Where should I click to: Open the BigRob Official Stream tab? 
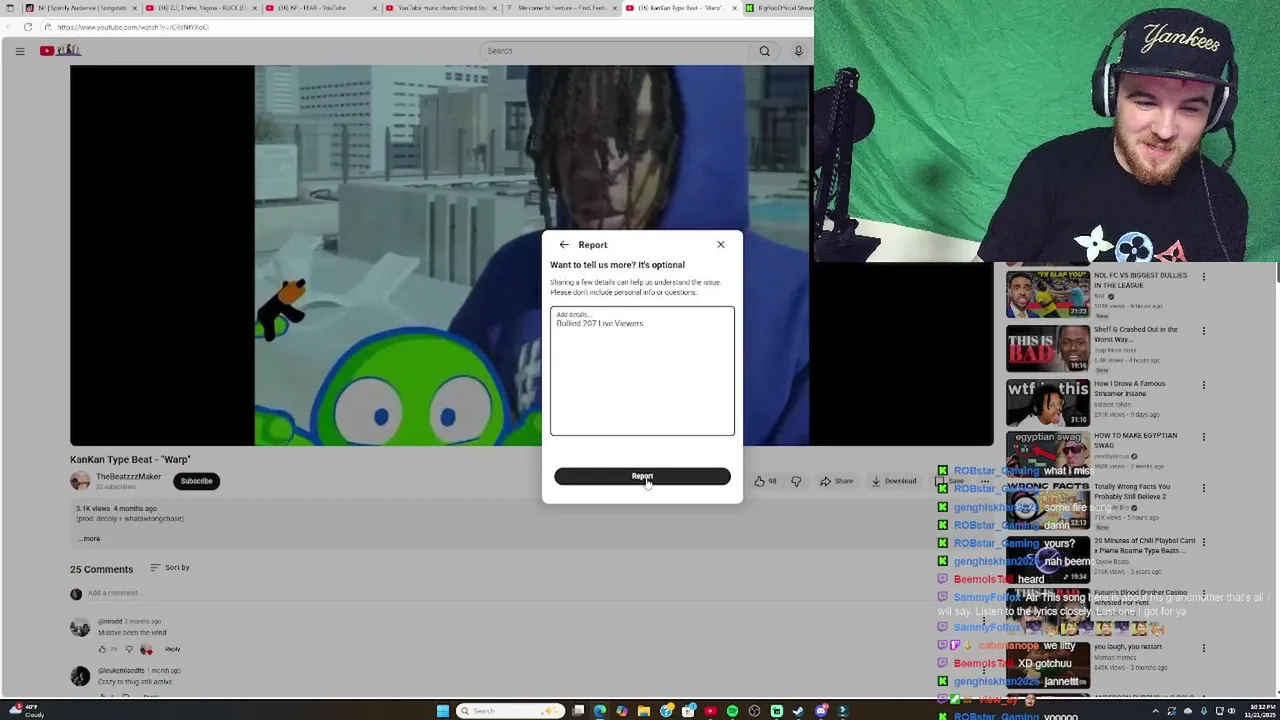point(780,8)
